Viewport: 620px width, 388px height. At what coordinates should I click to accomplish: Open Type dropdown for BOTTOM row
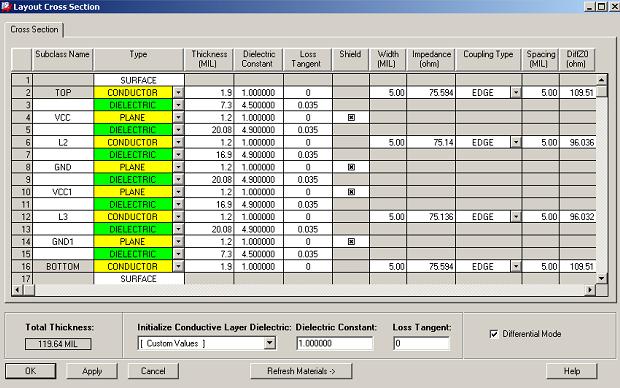[x=178, y=266]
